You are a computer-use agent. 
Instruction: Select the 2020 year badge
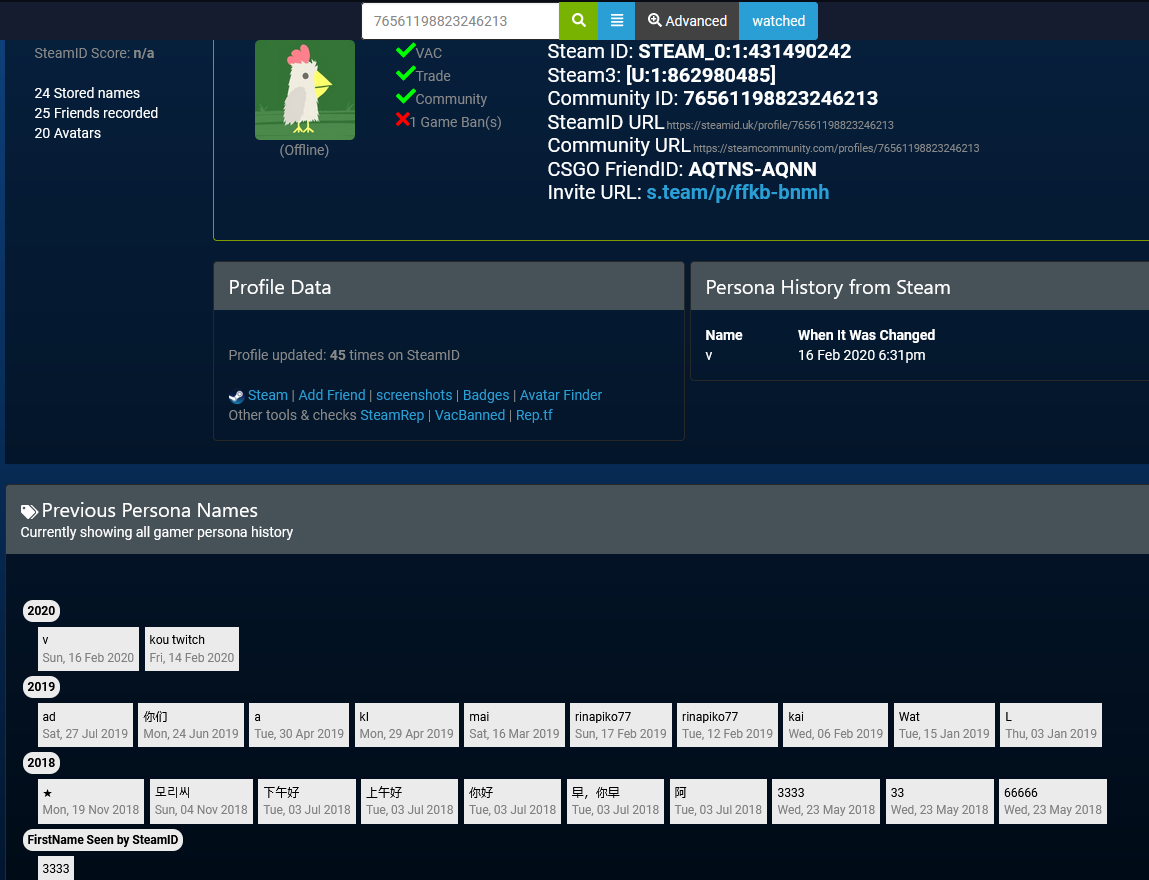pyautogui.click(x=41, y=610)
